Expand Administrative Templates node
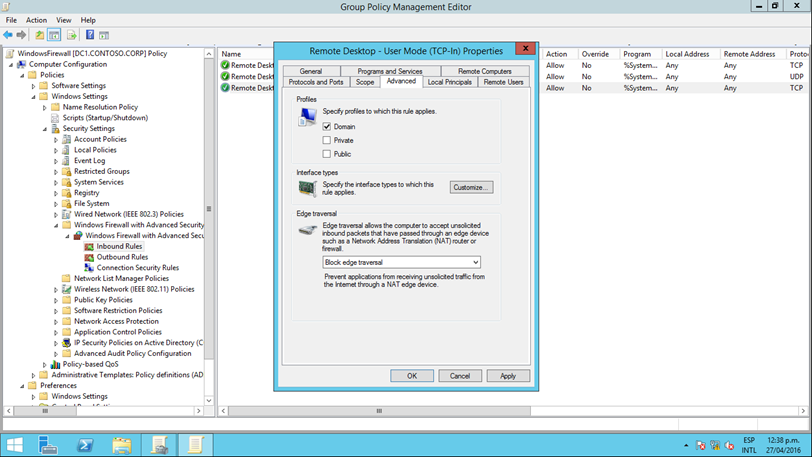Viewport: 812px width, 457px height. 34,375
